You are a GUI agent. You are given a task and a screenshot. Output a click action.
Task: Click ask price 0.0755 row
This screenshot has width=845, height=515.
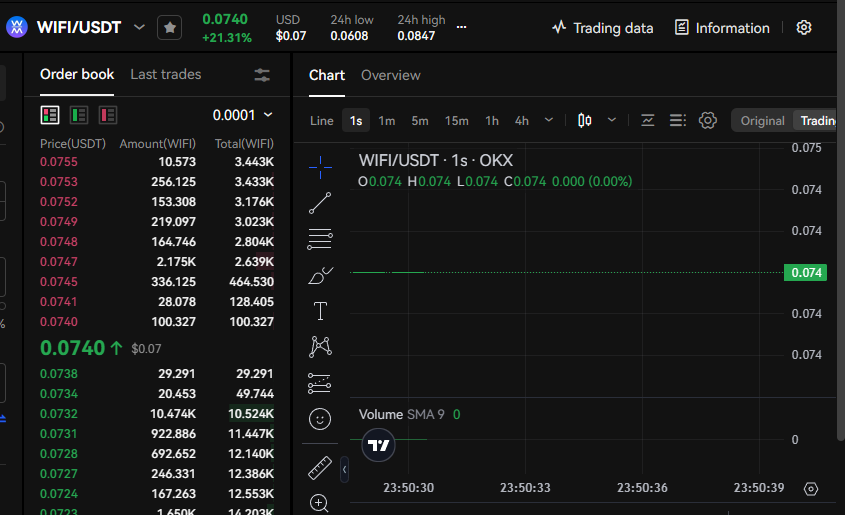(157, 162)
